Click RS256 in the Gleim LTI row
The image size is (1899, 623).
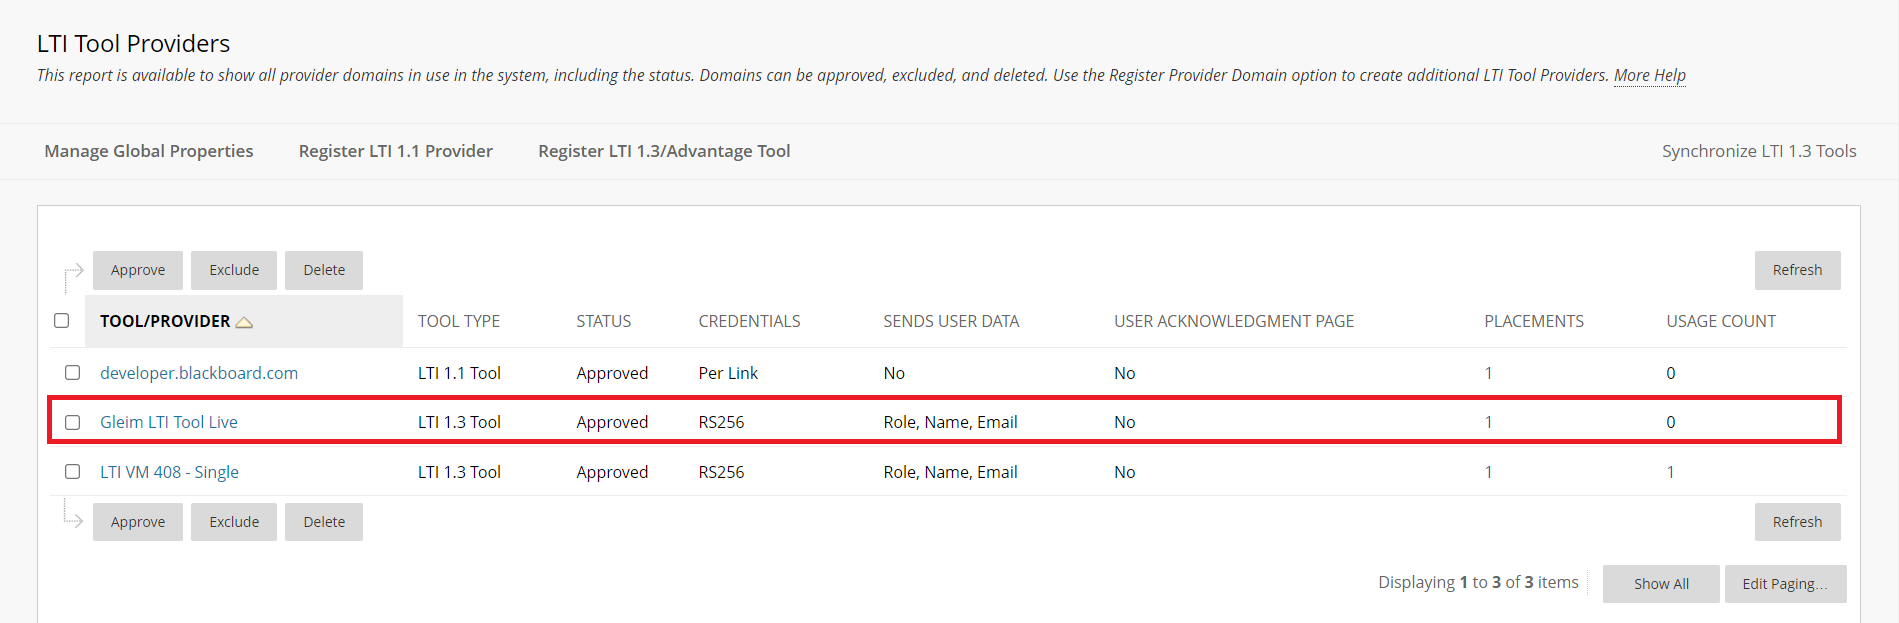click(x=721, y=422)
